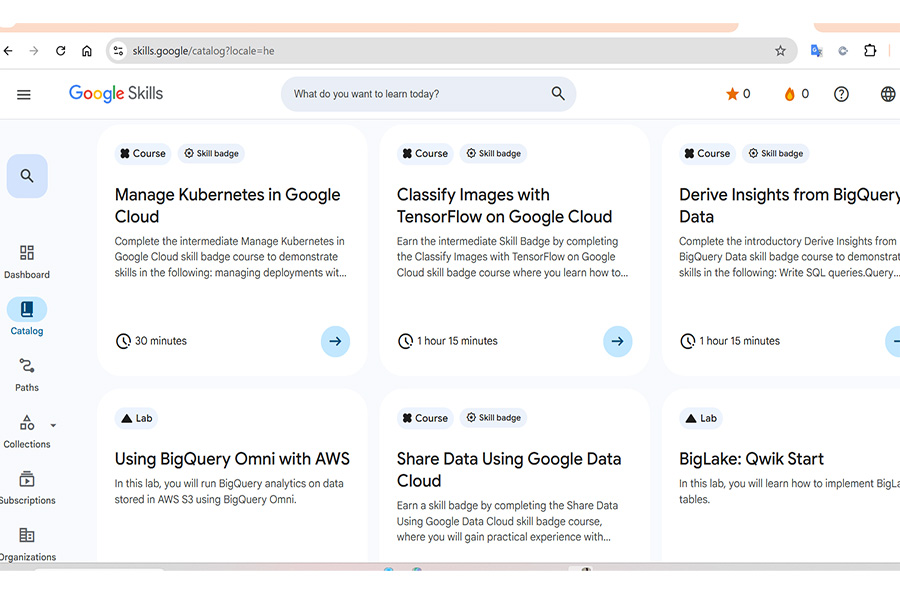Click Google Translate icon in toolbar
900x600 pixels.
(816, 51)
